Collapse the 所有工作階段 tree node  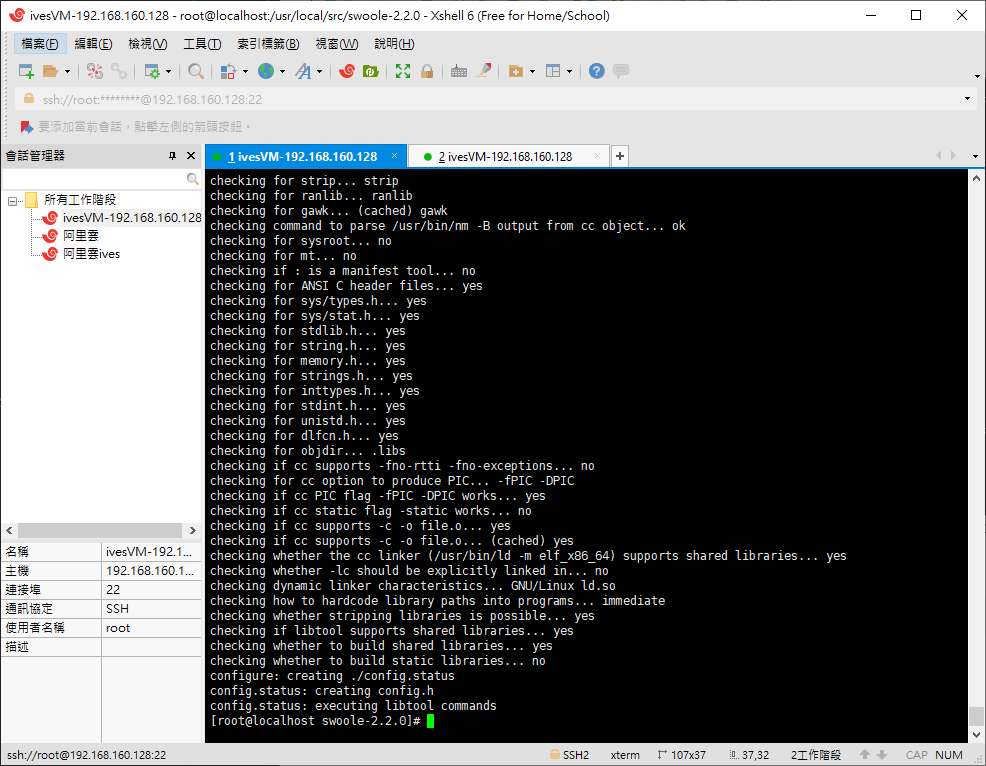(12, 201)
